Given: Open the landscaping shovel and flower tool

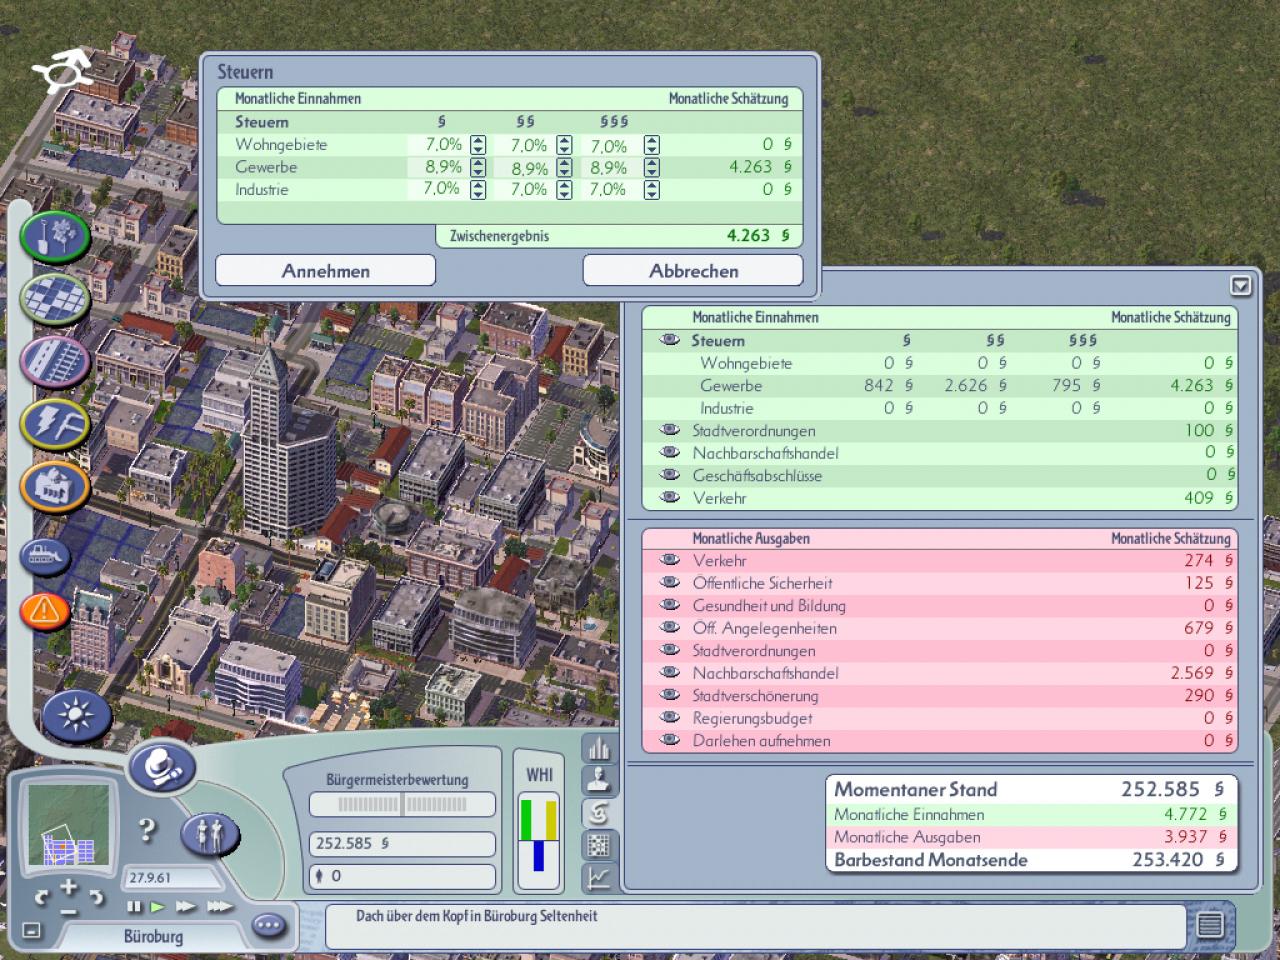Looking at the screenshot, I should [x=55, y=237].
